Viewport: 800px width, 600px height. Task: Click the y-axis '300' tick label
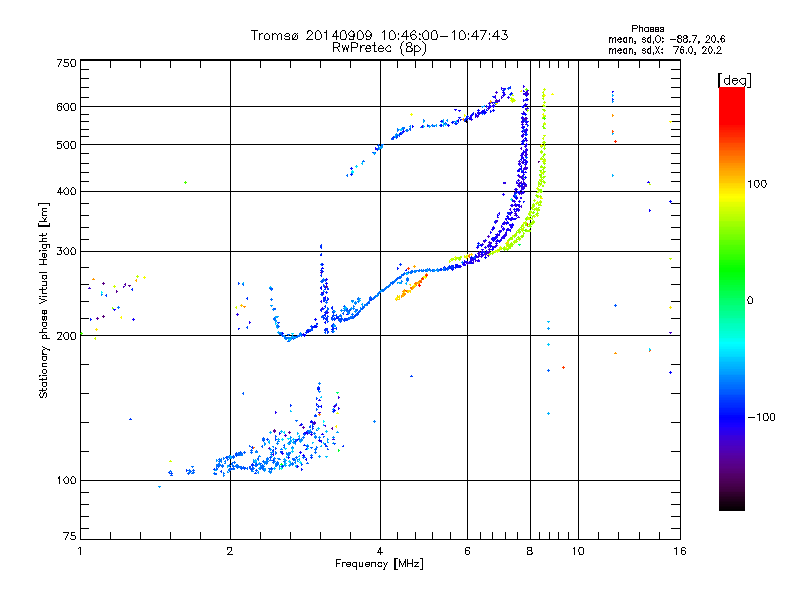(x=66, y=252)
